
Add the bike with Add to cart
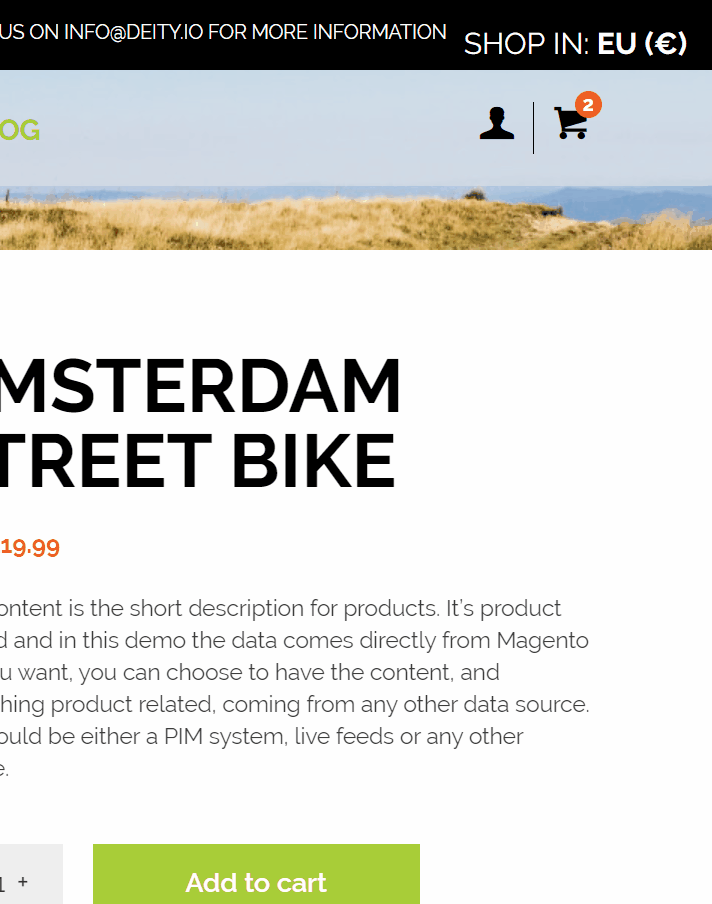(257, 874)
